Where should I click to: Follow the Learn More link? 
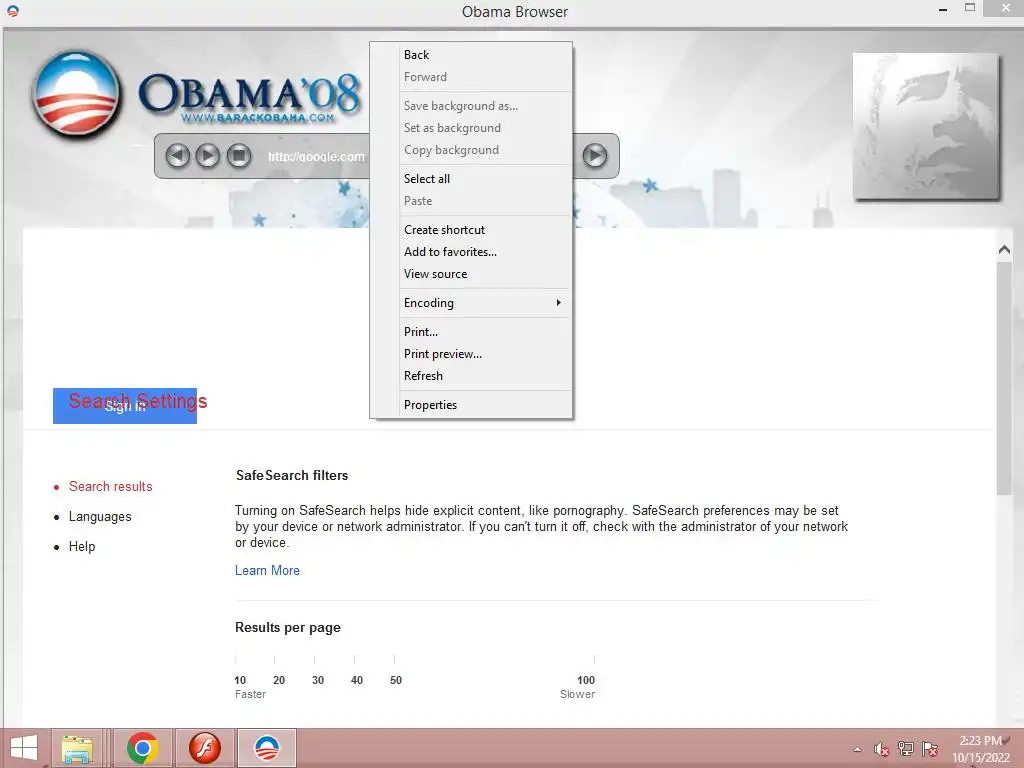pos(267,570)
